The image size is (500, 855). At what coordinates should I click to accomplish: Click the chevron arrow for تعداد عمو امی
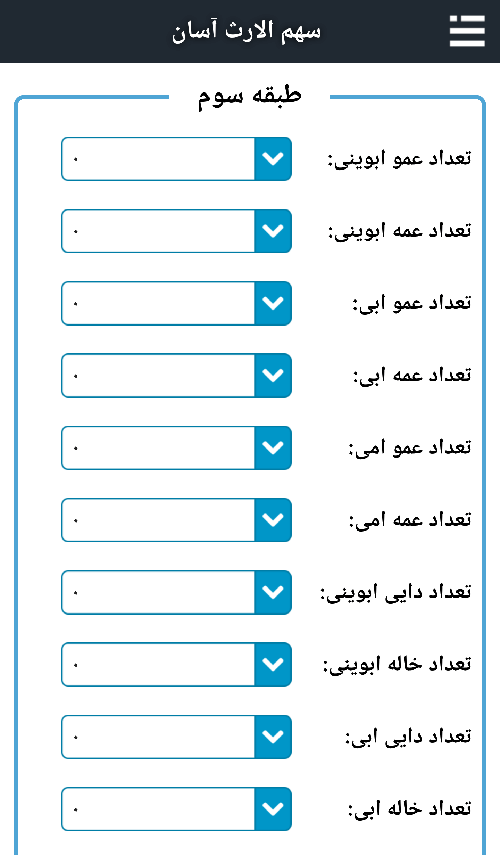(273, 448)
